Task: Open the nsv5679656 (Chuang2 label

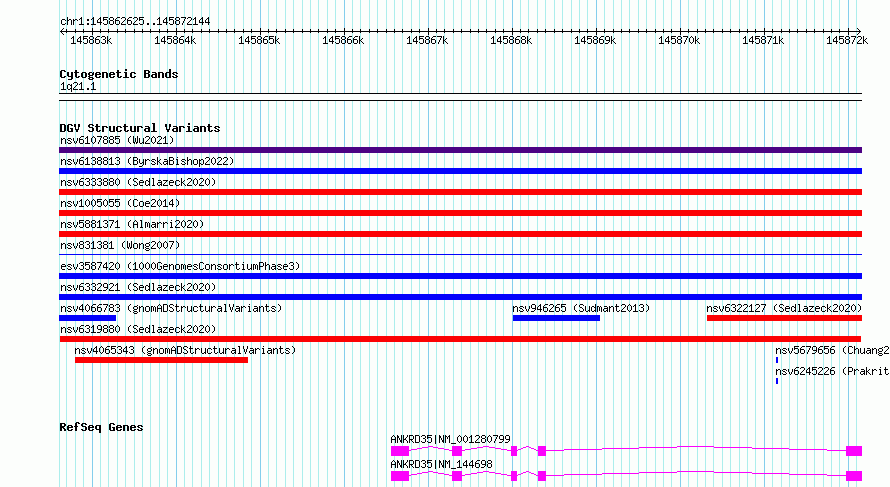Action: [x=832, y=350]
